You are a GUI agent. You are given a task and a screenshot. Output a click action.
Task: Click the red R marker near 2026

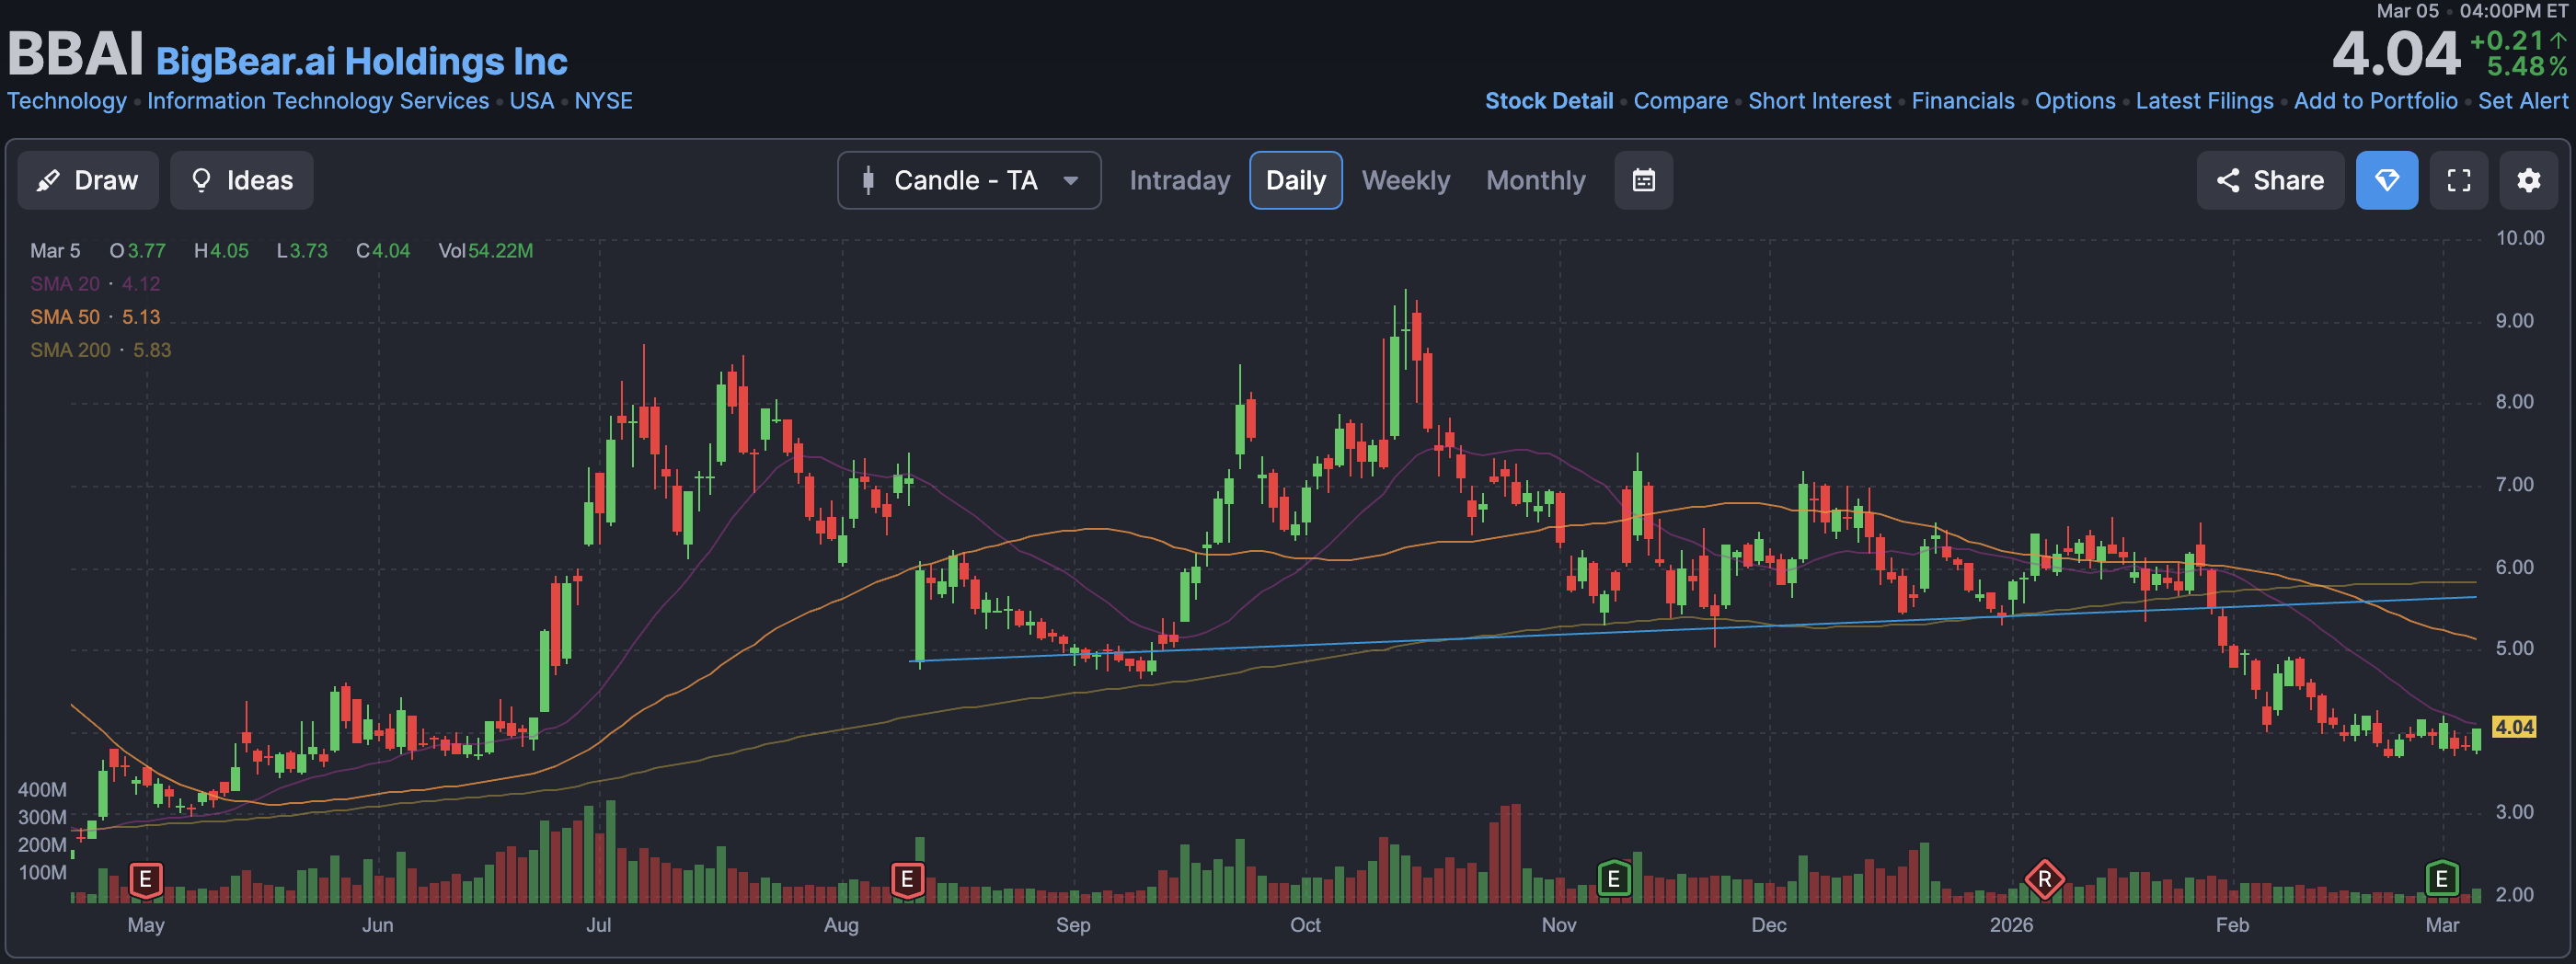(2044, 880)
